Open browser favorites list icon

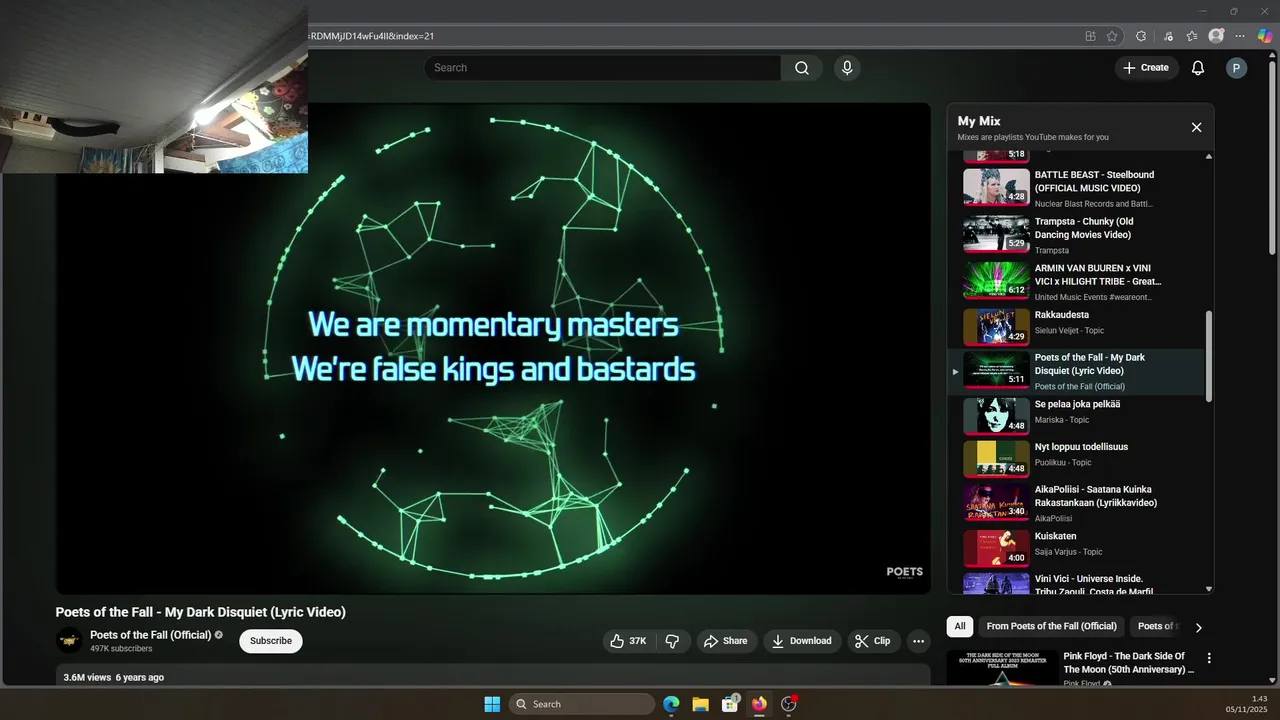[1192, 36]
